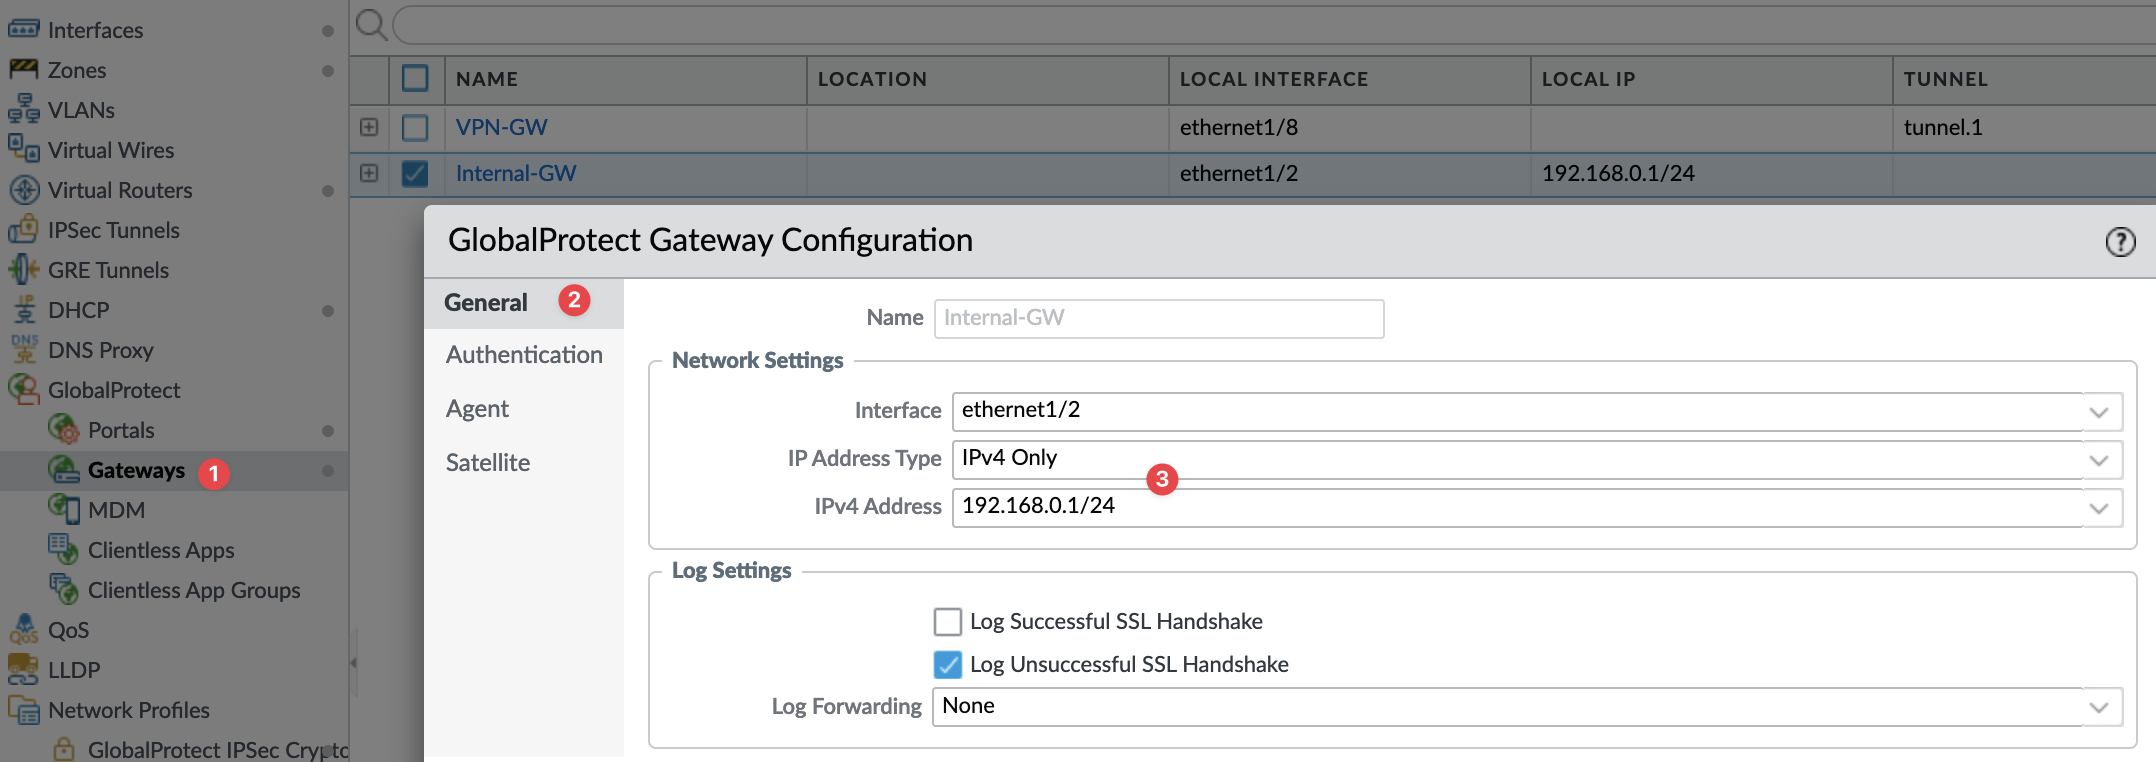Viewport: 2156px width, 762px height.
Task: Click the Network Profiles sidebar icon
Action: (23, 709)
